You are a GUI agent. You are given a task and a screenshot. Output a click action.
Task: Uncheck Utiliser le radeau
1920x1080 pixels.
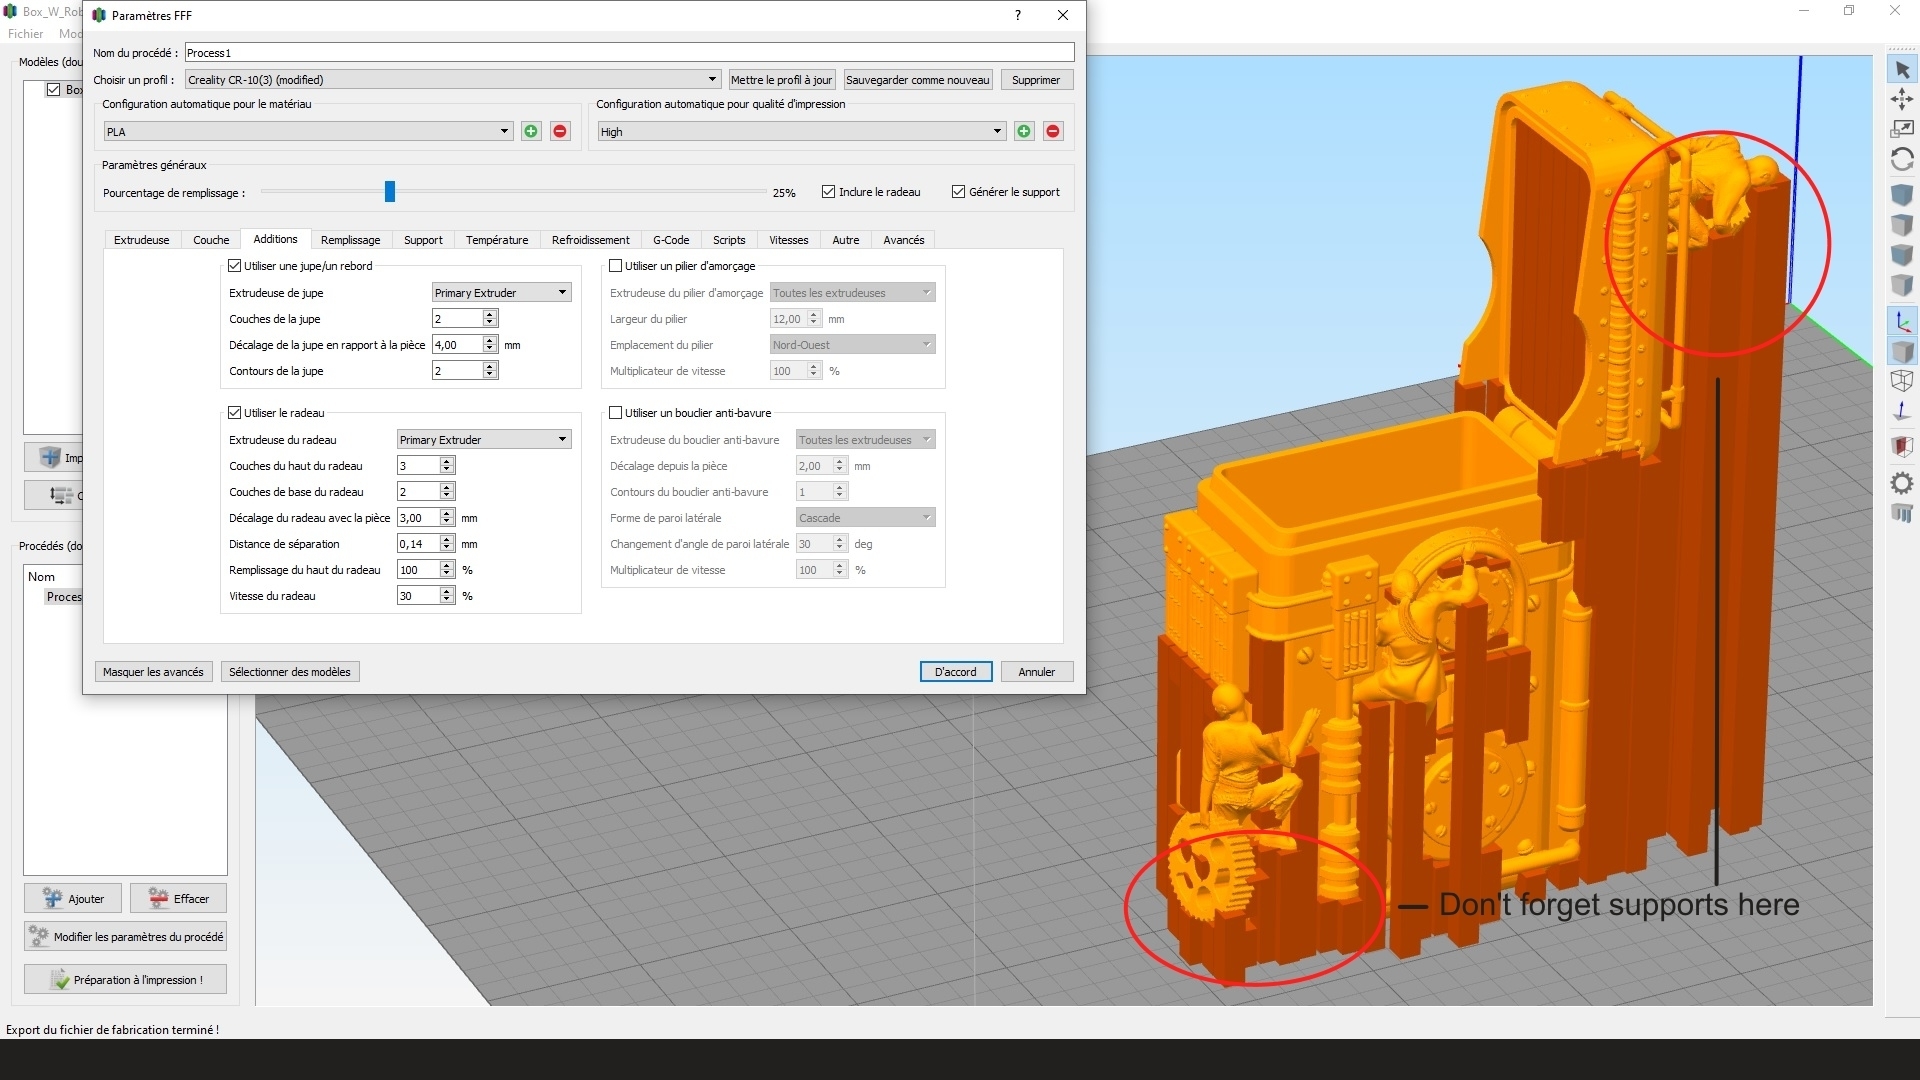click(x=235, y=413)
